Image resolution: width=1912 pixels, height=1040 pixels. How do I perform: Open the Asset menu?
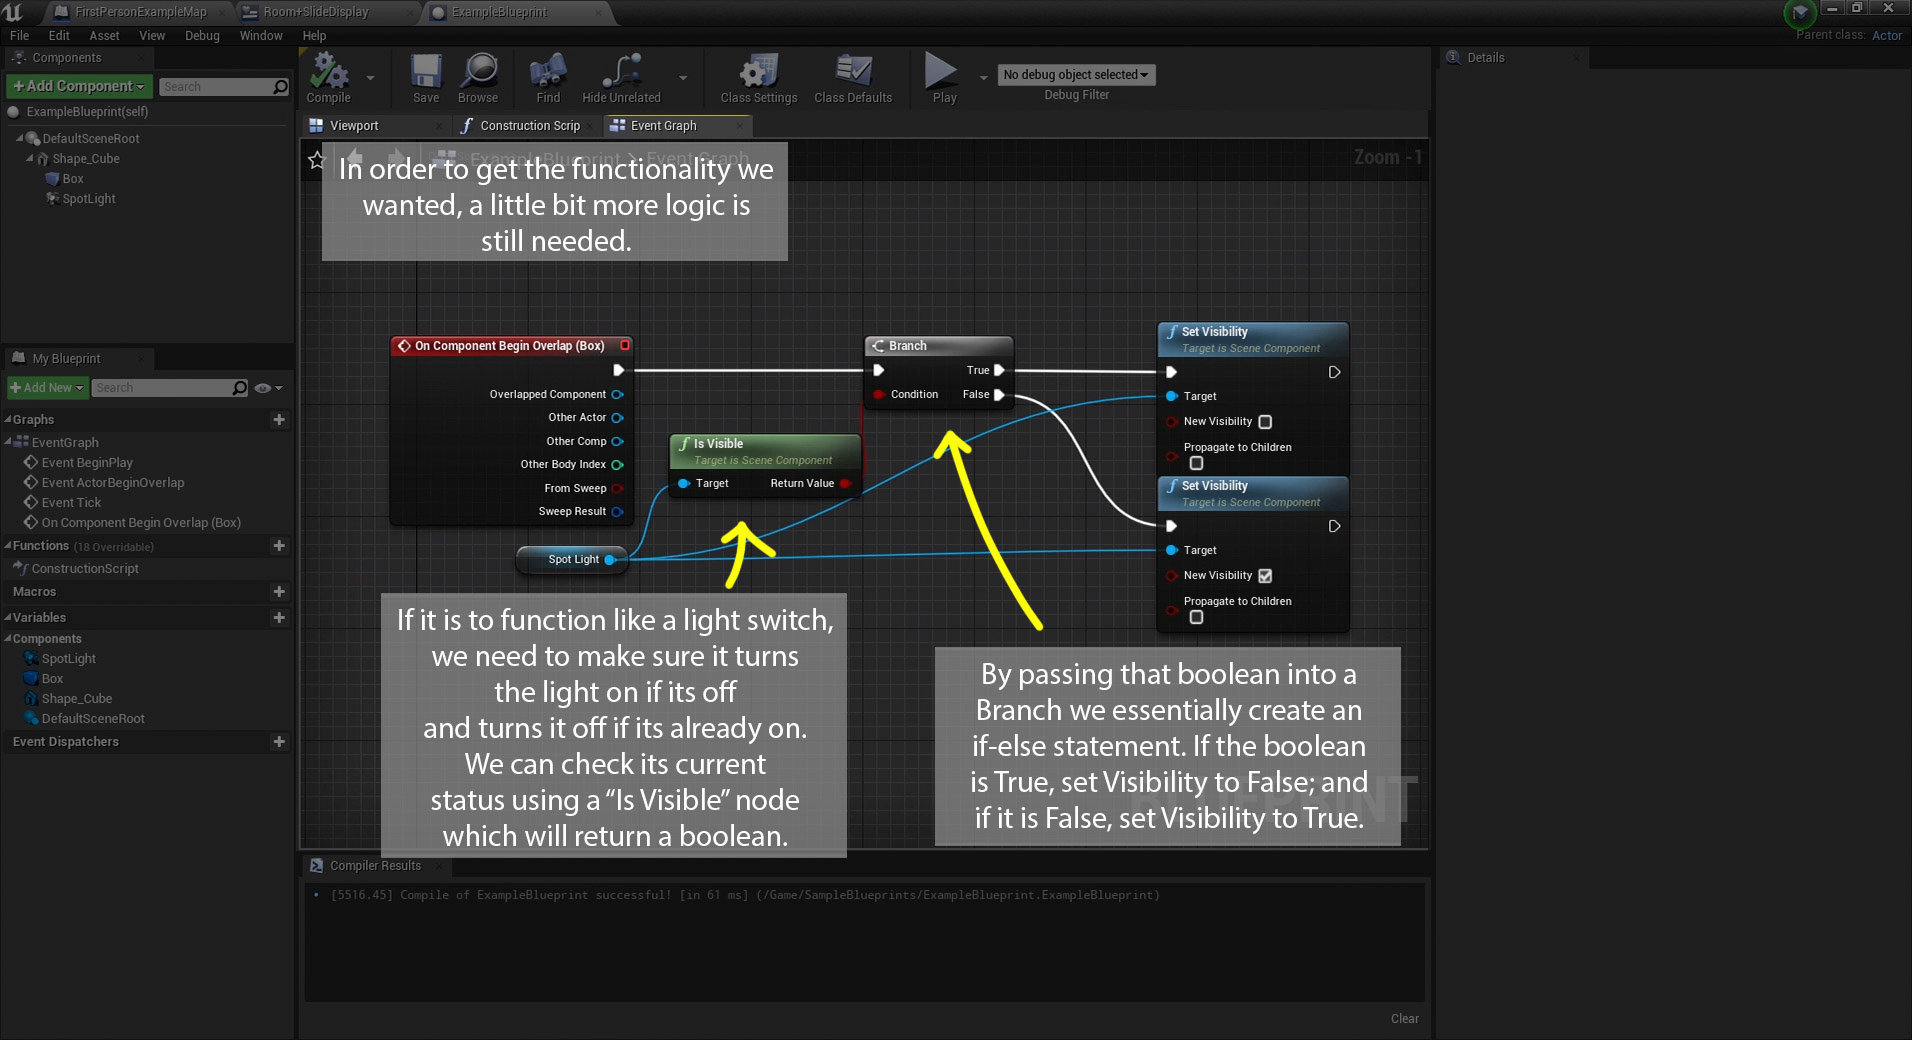click(104, 36)
